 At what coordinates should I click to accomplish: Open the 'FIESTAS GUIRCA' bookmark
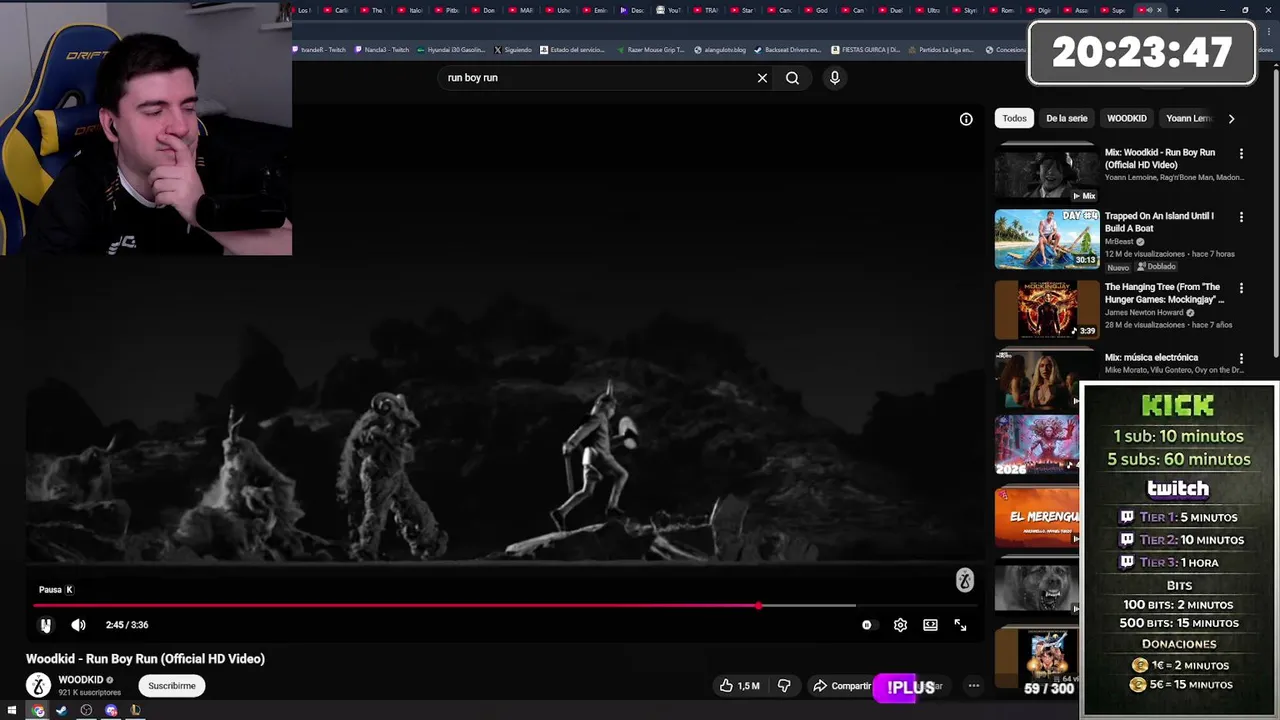click(866, 49)
